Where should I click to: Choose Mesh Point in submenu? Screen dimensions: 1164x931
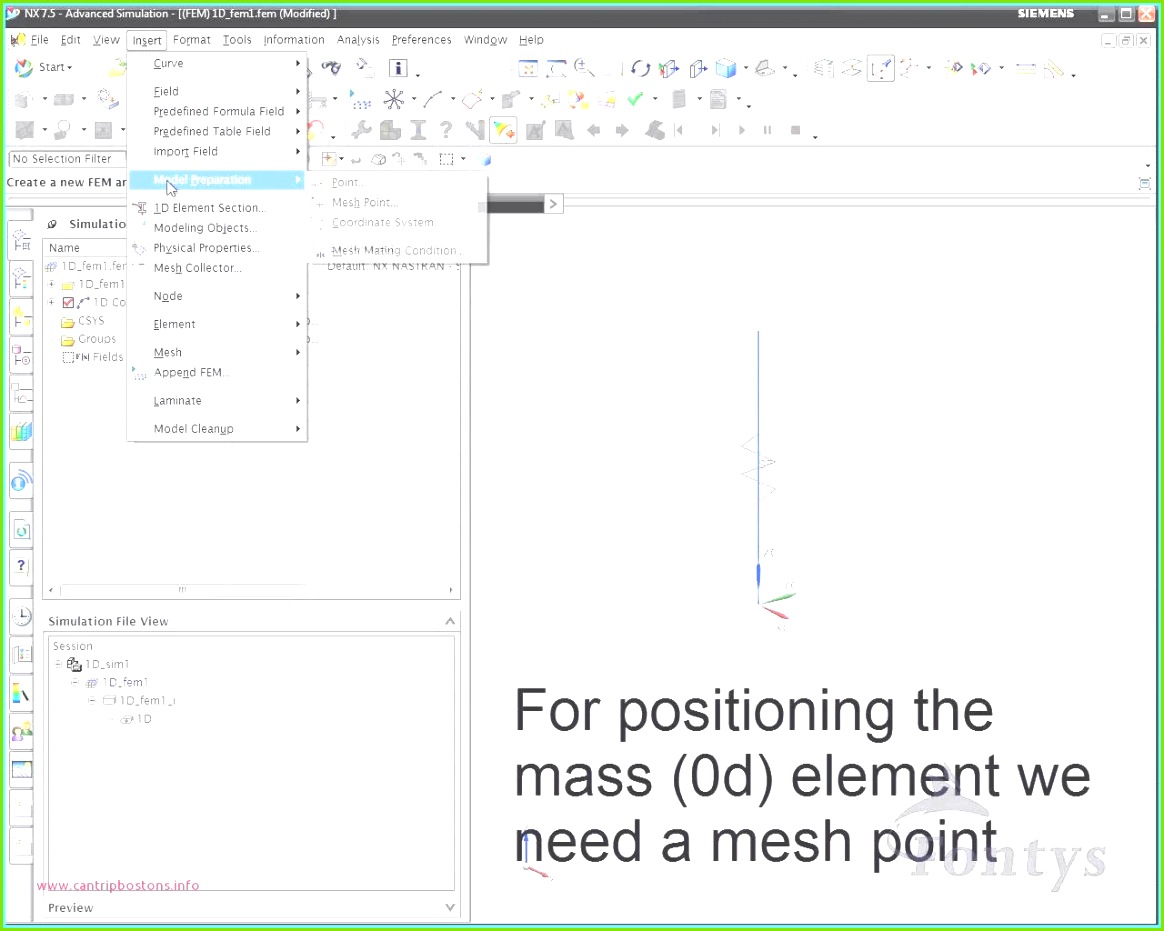point(364,203)
